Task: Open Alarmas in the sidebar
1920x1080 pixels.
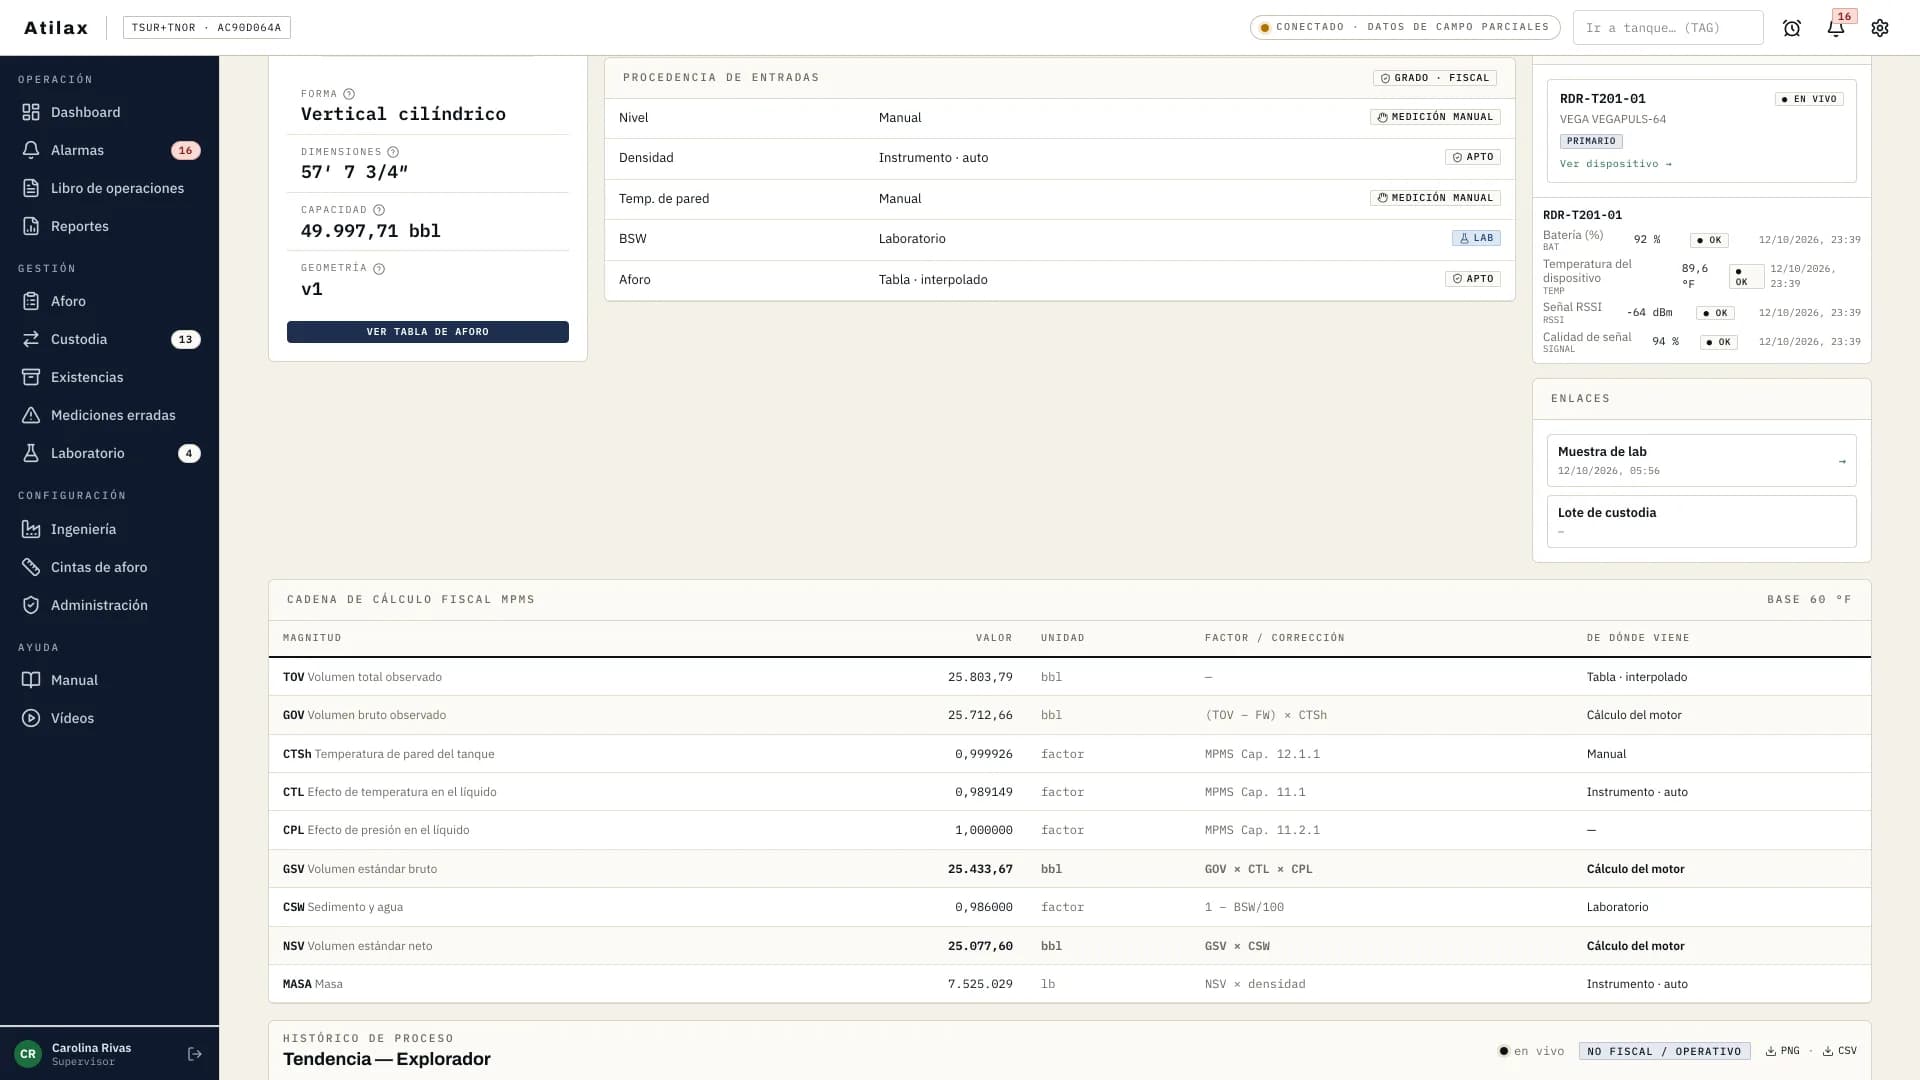Action: [x=110, y=150]
